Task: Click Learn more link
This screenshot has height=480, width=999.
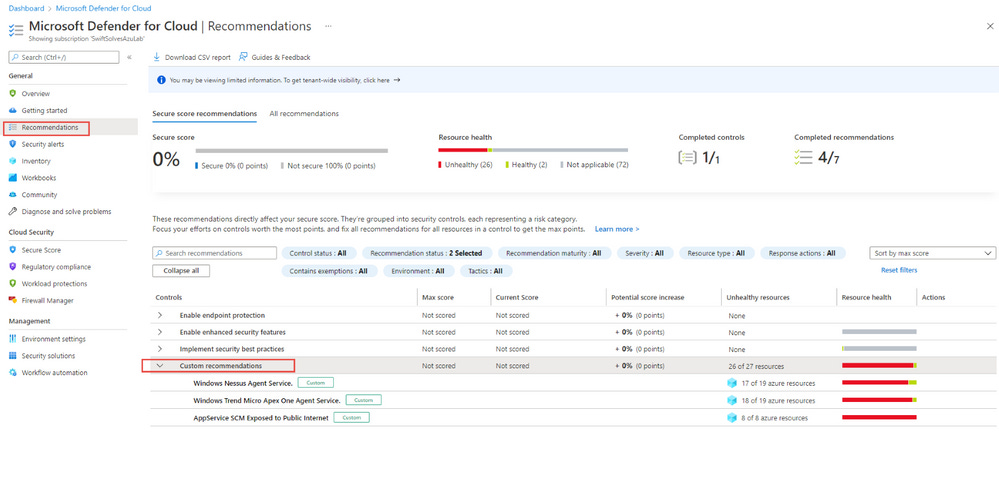Action: click(617, 229)
